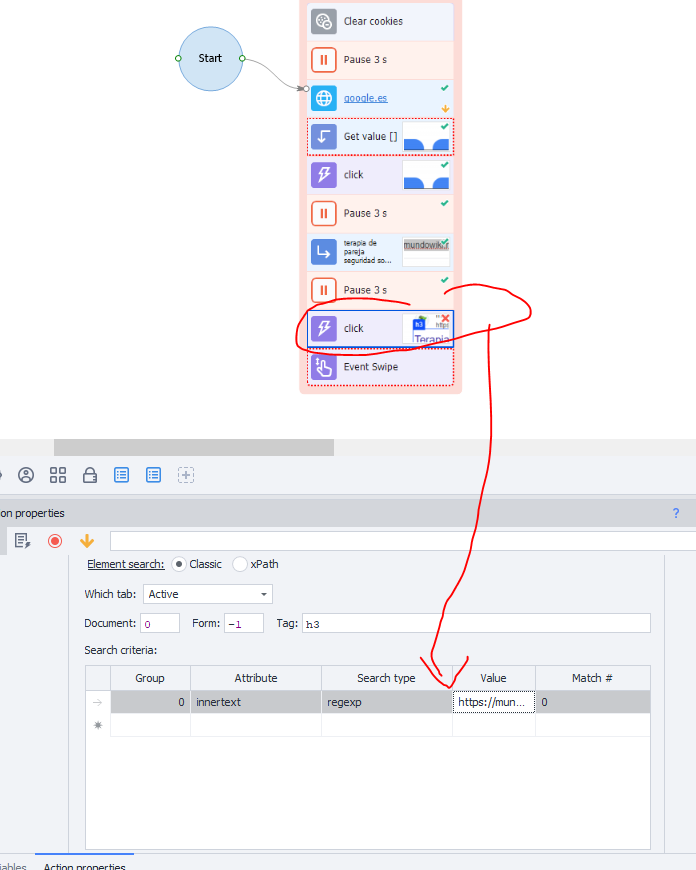The height and width of the screenshot is (870, 696).
Task: Click the first blue list icon
Action: 122,475
